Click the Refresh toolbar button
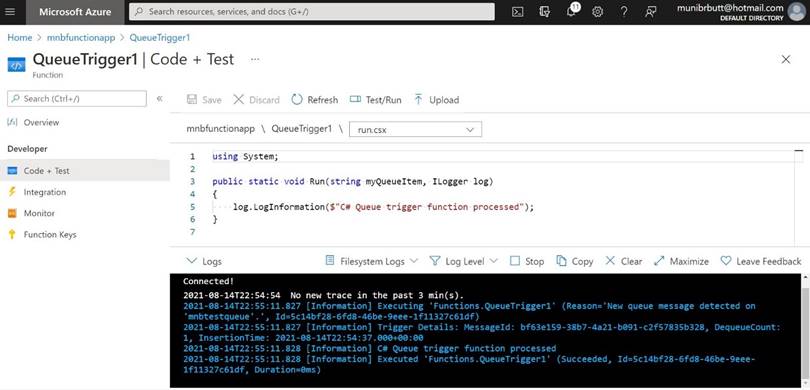810x390 pixels. pyautogui.click(x=315, y=100)
